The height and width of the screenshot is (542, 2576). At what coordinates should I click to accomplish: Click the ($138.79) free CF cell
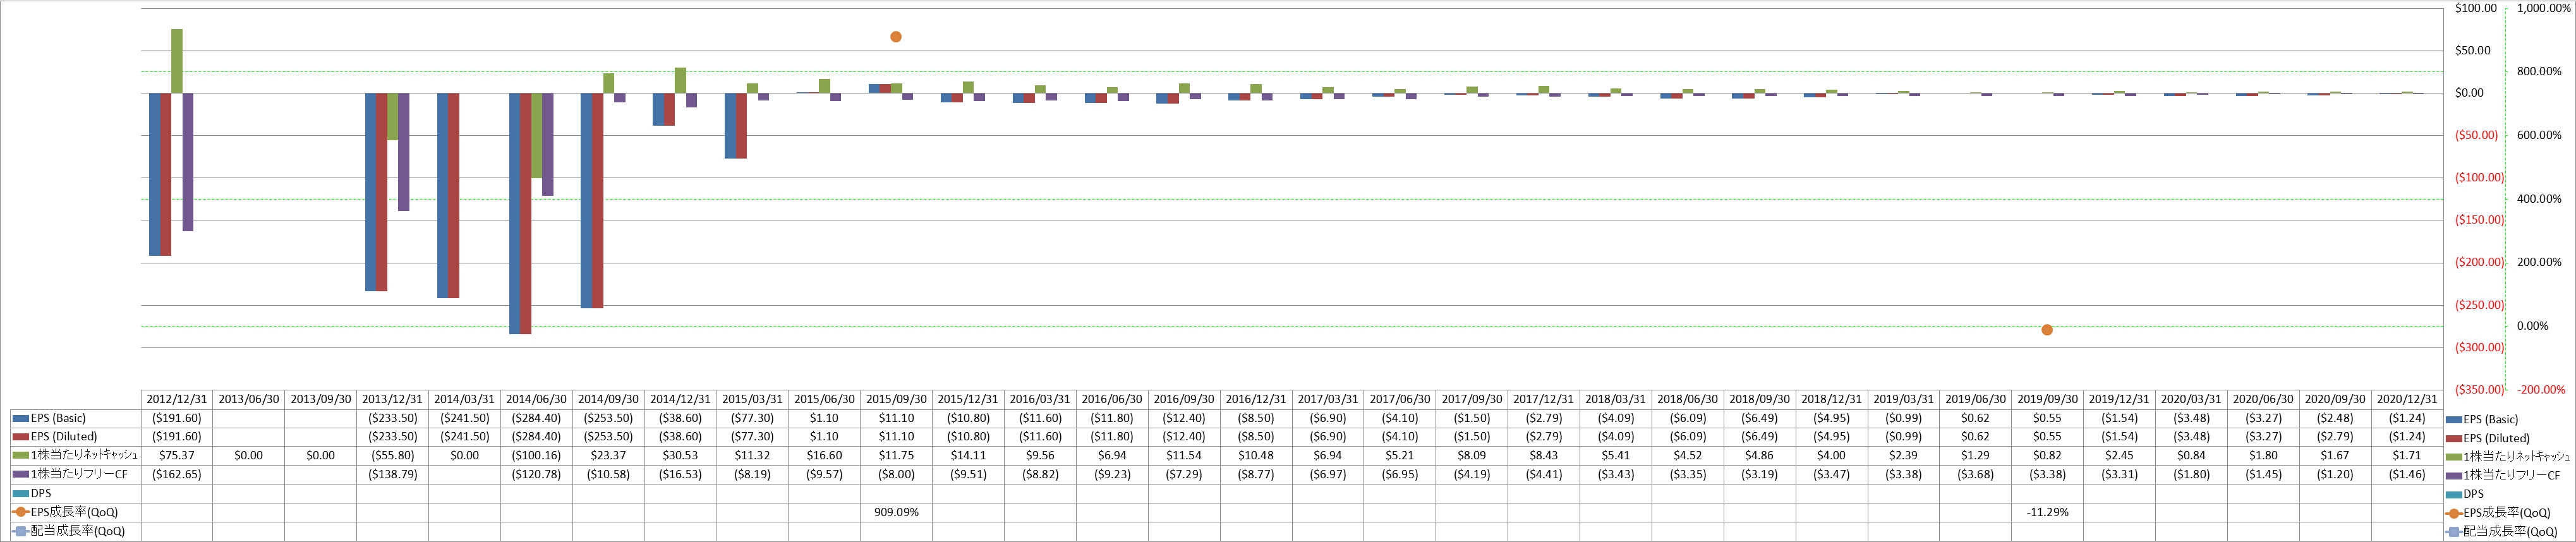click(393, 474)
